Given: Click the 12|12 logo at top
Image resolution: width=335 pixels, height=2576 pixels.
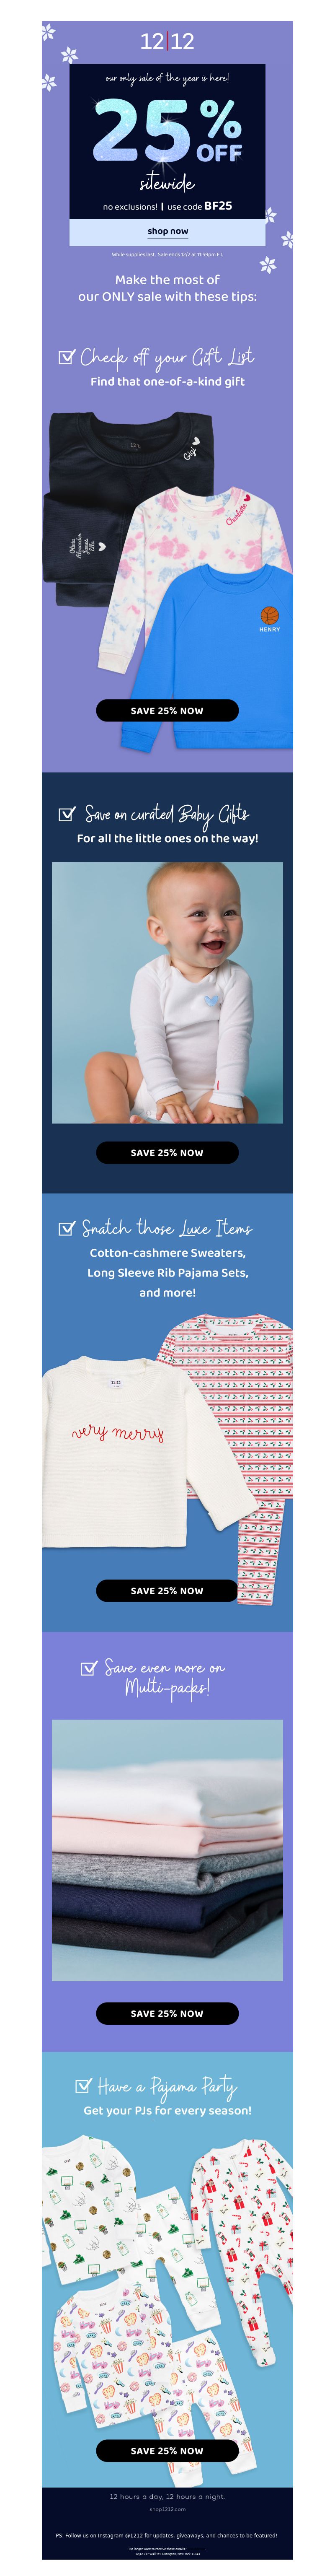Looking at the screenshot, I should click(167, 41).
